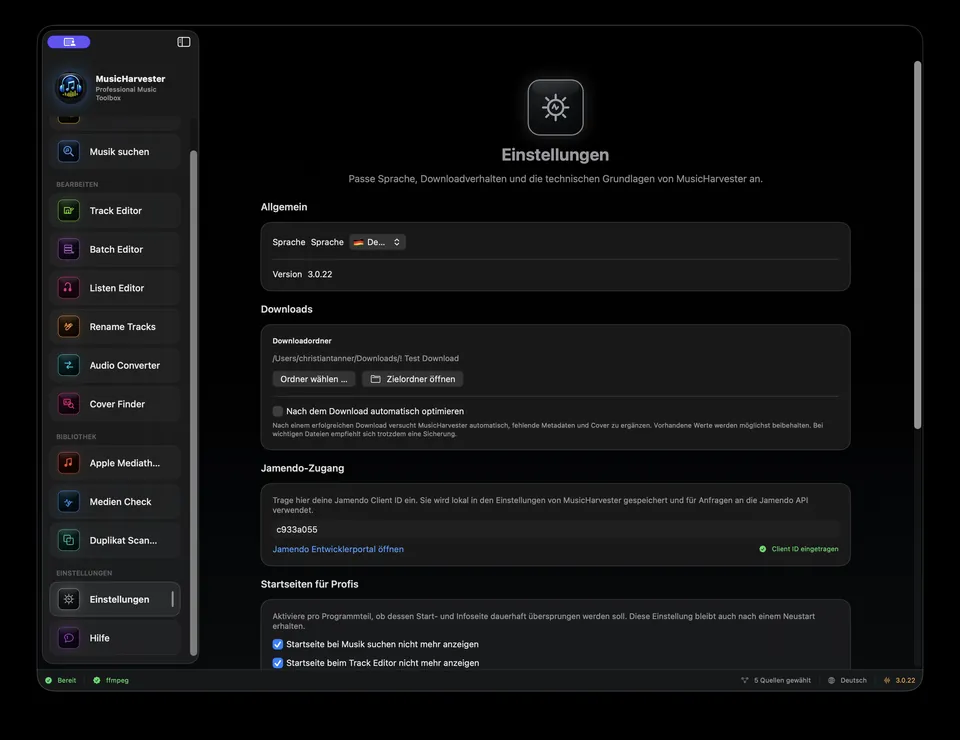Open Apple Mediathek in the sidebar
This screenshot has height=740, width=960.
[114, 463]
